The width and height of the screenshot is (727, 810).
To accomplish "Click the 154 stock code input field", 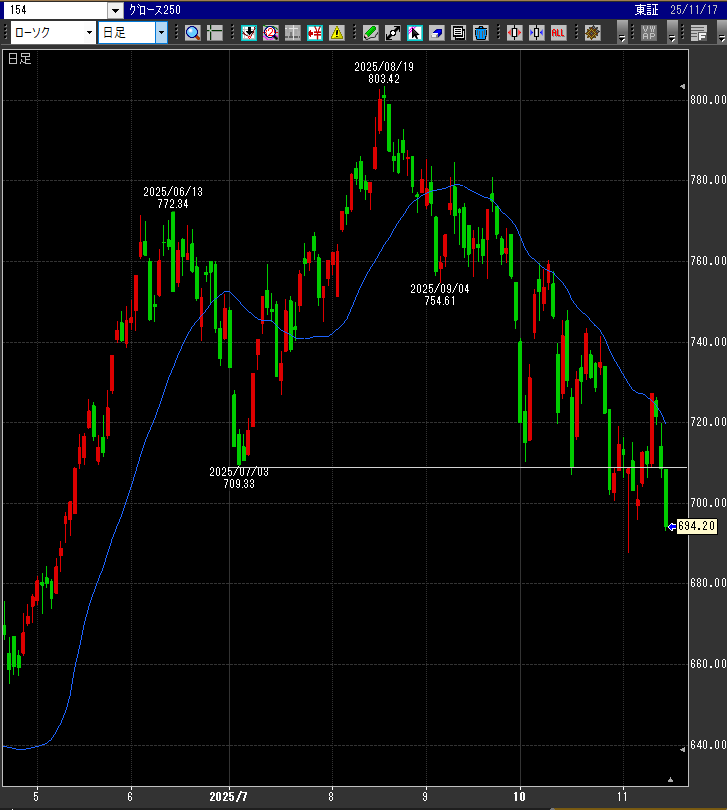I will click(x=55, y=9).
